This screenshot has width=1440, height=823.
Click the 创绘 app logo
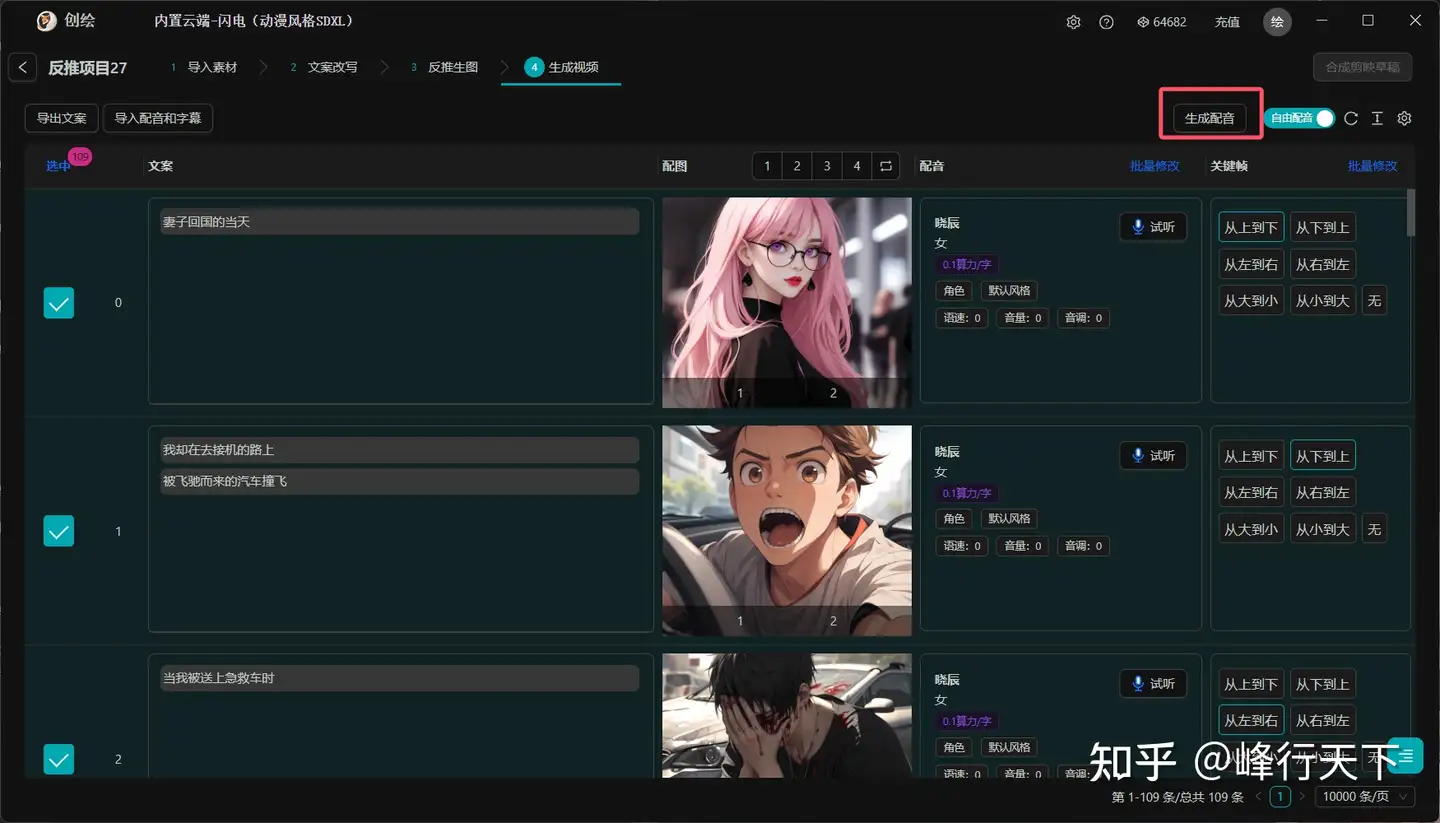(x=46, y=21)
